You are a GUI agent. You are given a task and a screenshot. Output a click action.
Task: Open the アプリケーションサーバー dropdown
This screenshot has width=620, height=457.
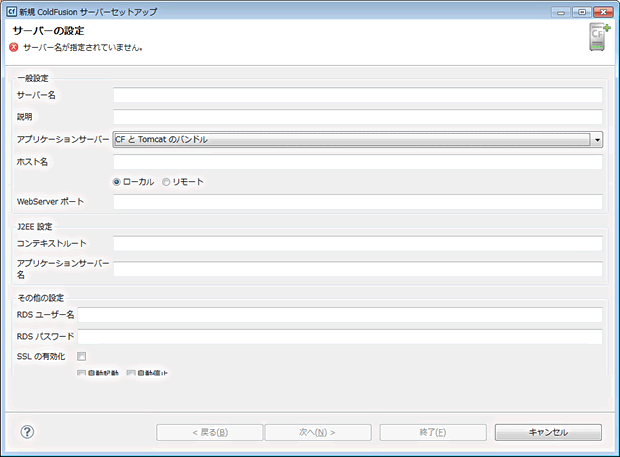click(x=358, y=140)
